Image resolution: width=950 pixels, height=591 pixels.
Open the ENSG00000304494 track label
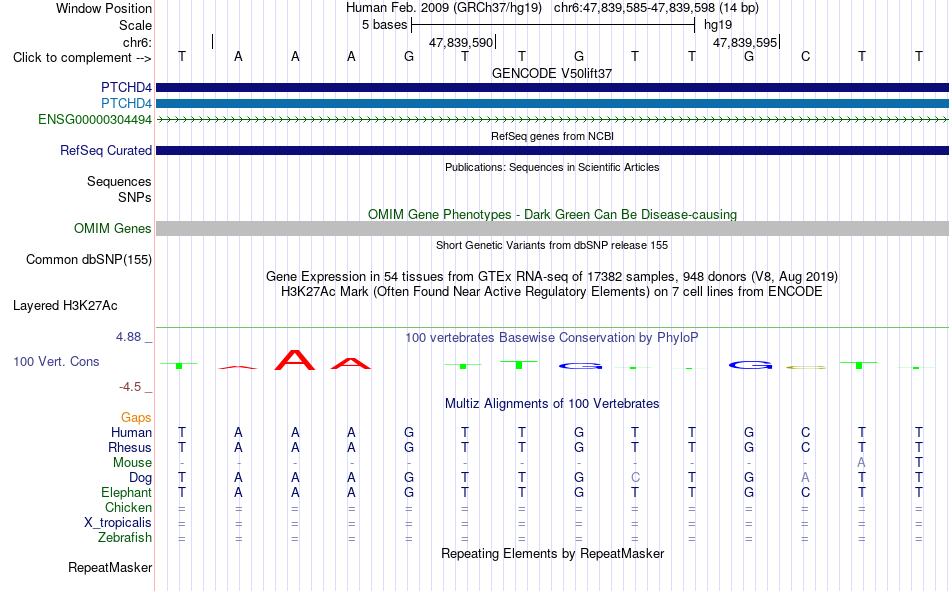click(95, 119)
